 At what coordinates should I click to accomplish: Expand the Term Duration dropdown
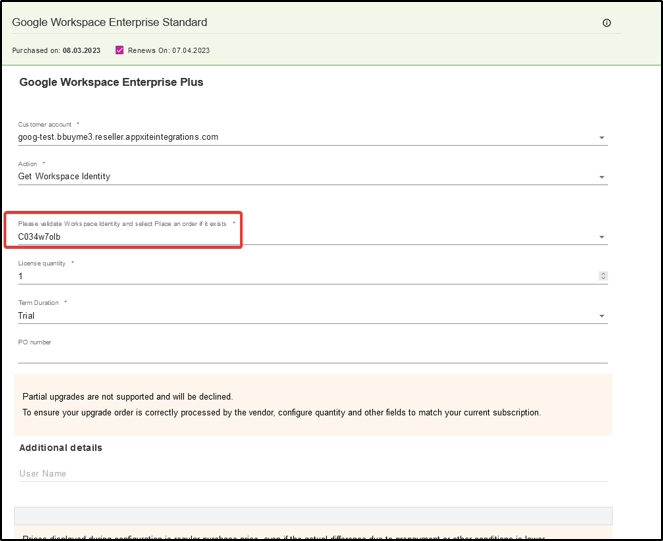tap(312, 316)
